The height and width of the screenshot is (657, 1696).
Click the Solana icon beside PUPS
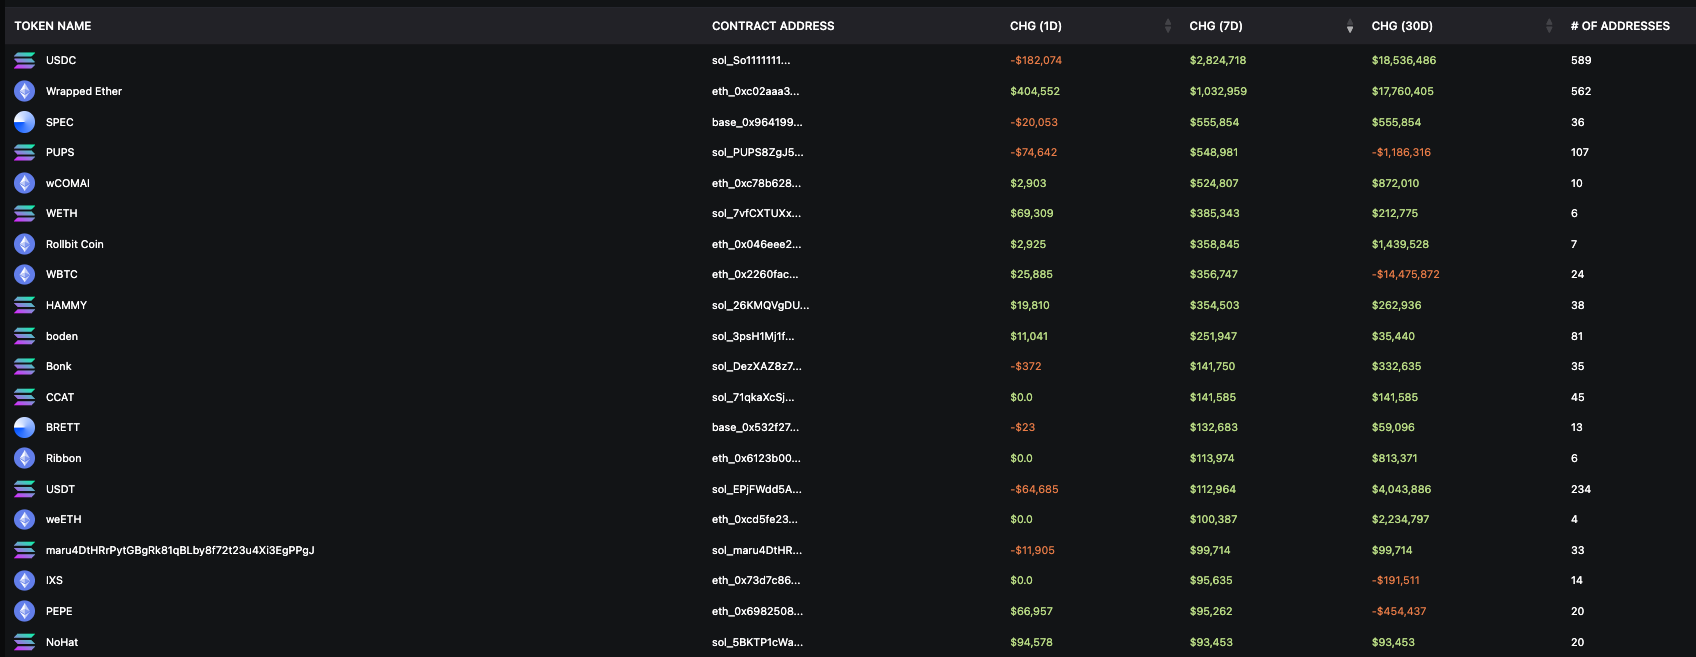(25, 153)
